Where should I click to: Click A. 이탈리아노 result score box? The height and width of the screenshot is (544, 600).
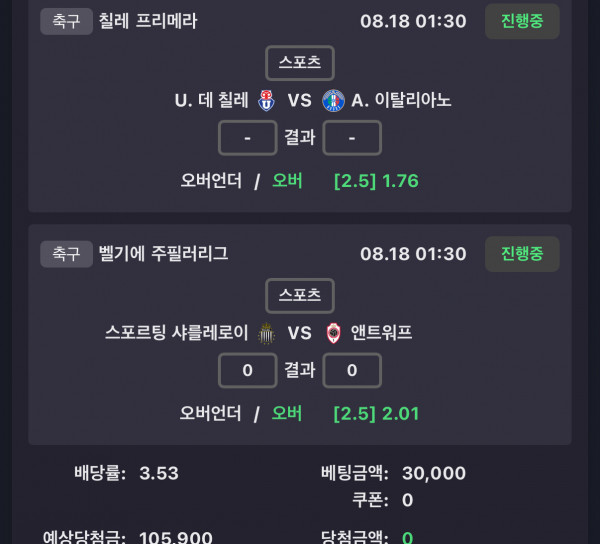coord(352,138)
